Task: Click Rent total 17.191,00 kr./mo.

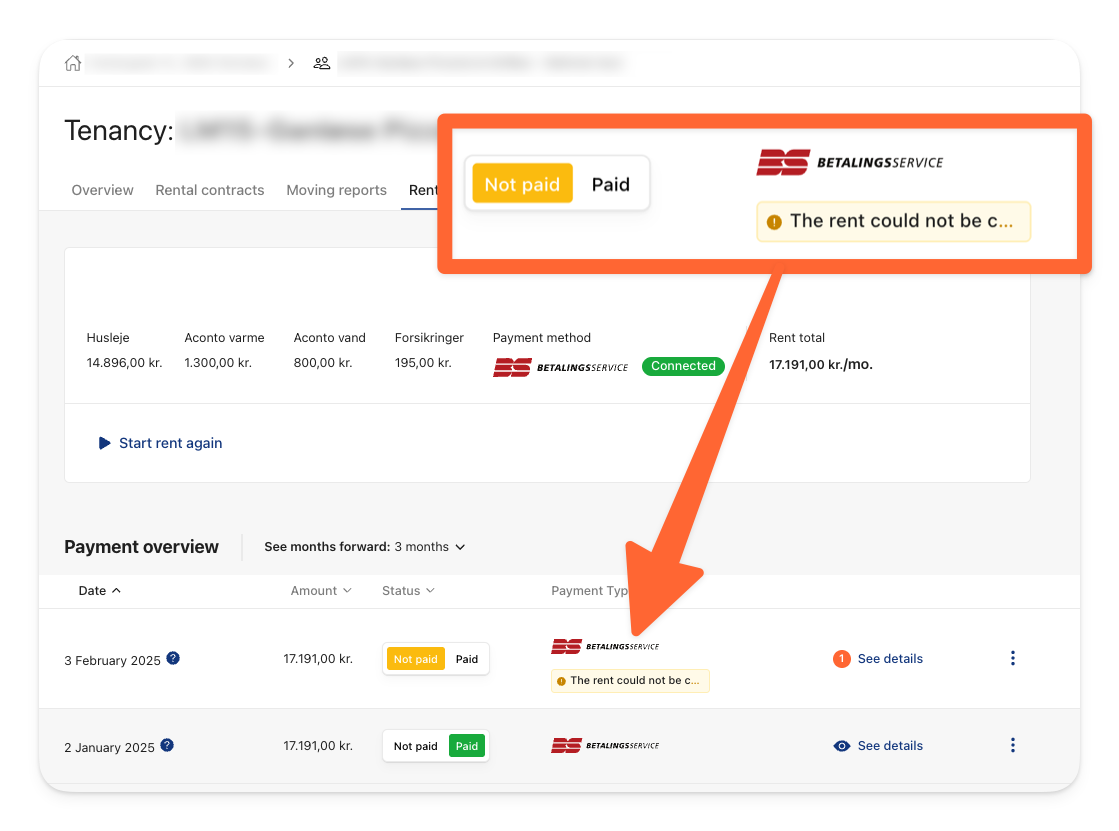Action: (821, 364)
